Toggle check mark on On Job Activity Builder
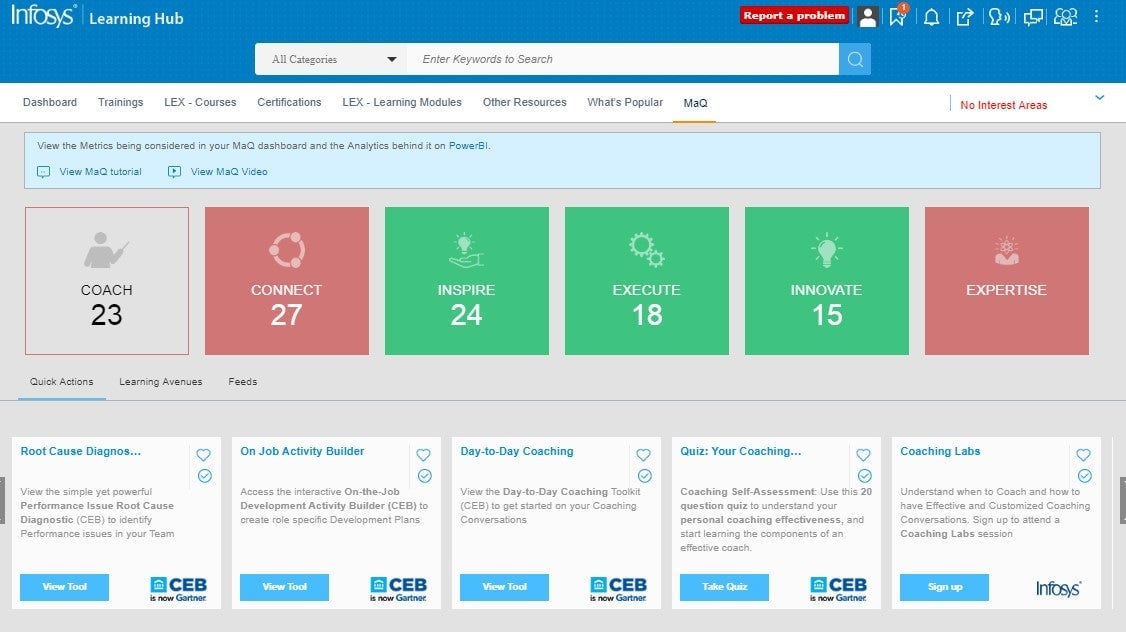 (x=424, y=476)
